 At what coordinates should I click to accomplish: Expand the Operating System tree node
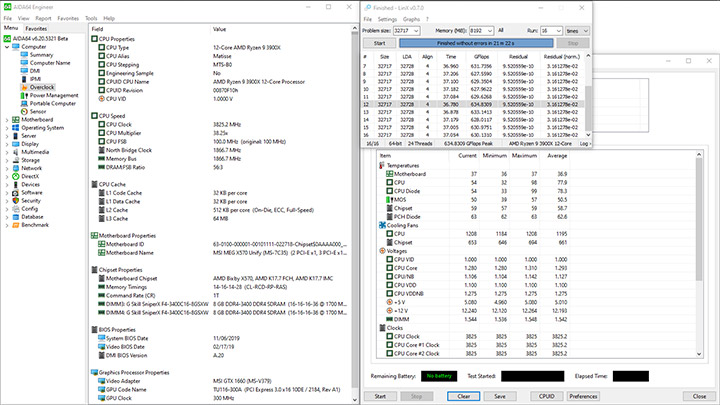(x=7, y=128)
